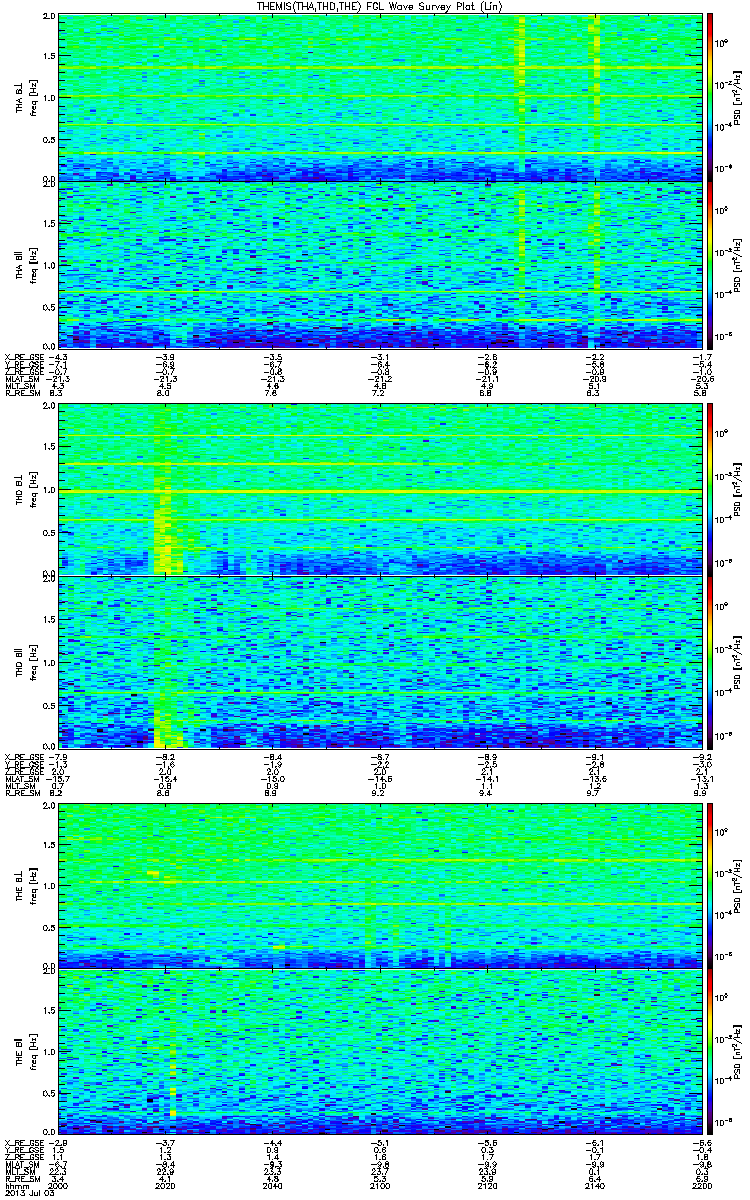Click the THE BL PSD color bar
This screenshot has height=1200, width=750.
coord(711,884)
